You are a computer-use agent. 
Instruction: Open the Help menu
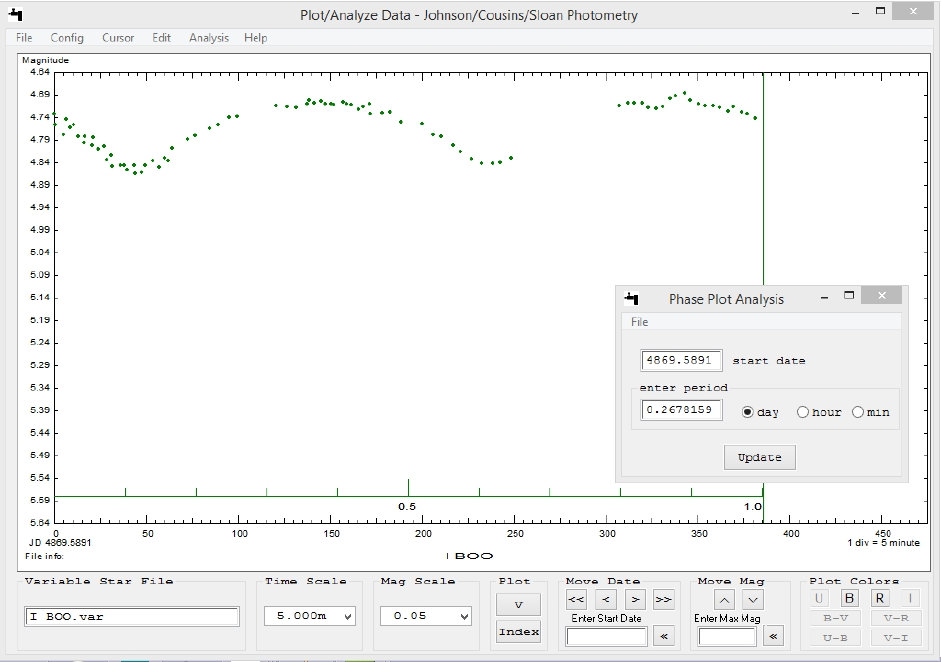[x=255, y=38]
